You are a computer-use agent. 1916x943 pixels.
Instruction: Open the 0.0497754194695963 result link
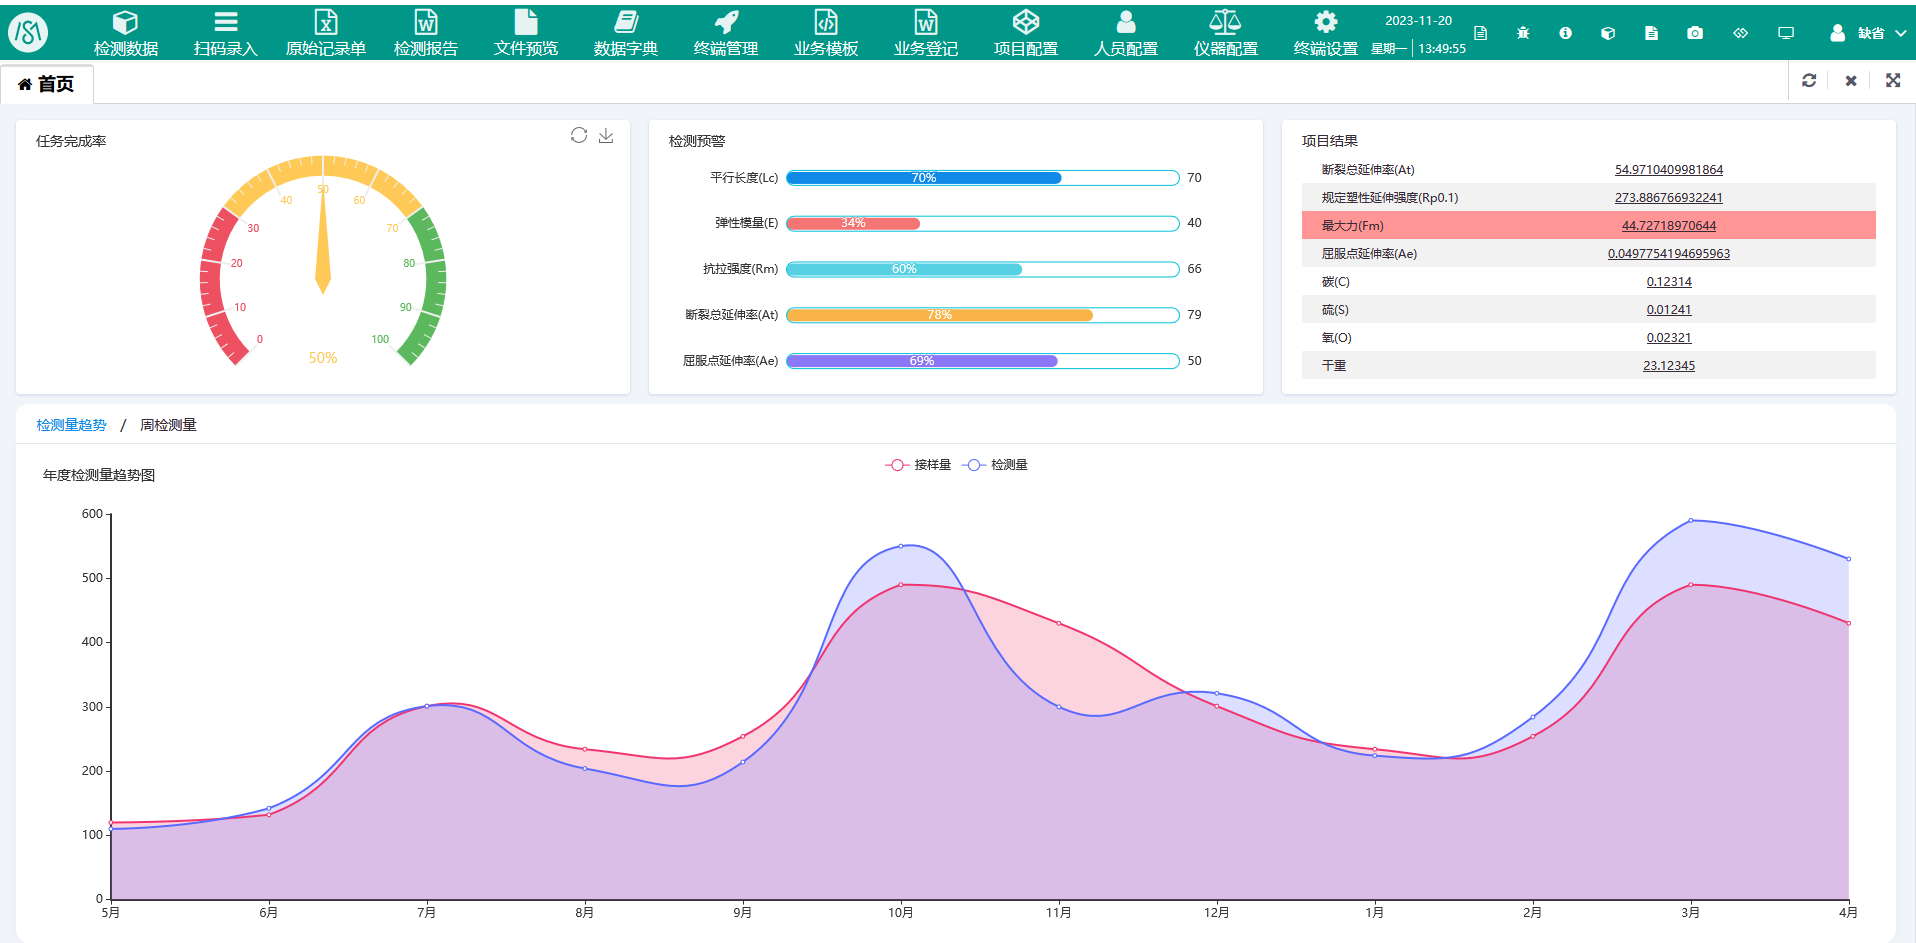tap(1669, 254)
